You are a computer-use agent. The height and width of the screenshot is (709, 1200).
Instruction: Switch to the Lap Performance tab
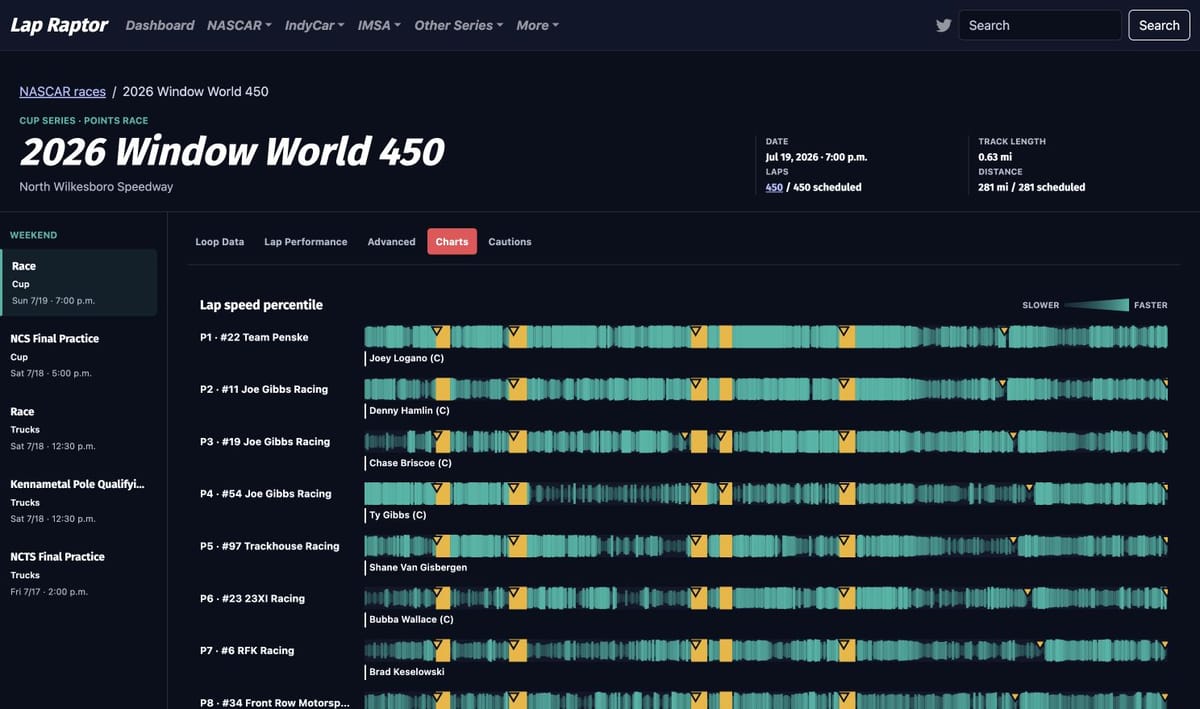[x=306, y=242]
